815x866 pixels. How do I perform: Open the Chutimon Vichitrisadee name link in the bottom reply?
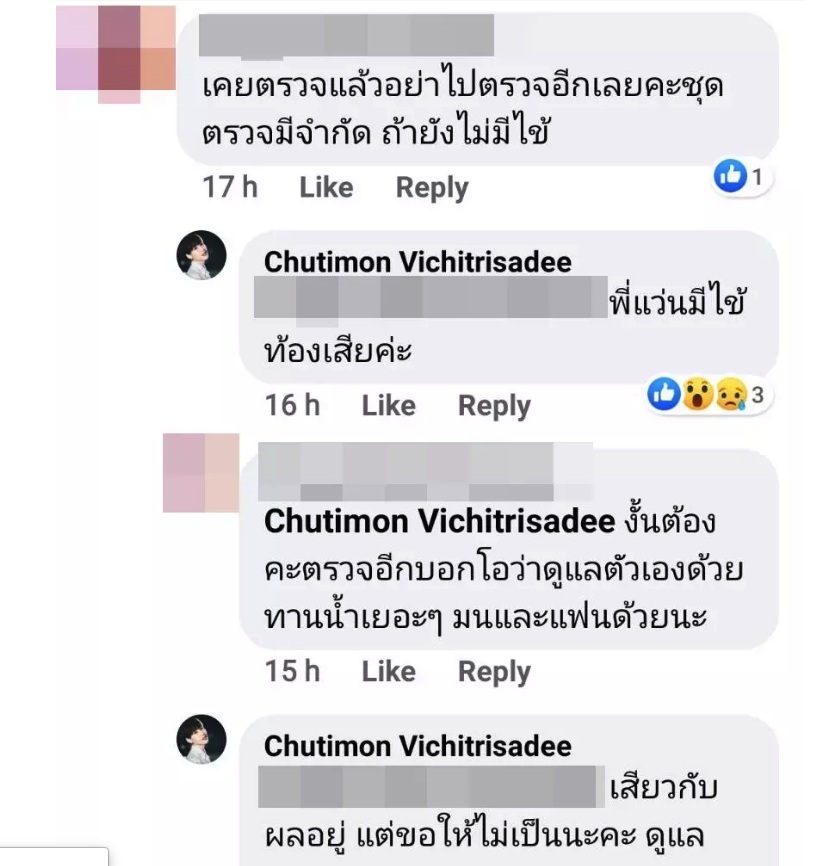click(x=417, y=746)
